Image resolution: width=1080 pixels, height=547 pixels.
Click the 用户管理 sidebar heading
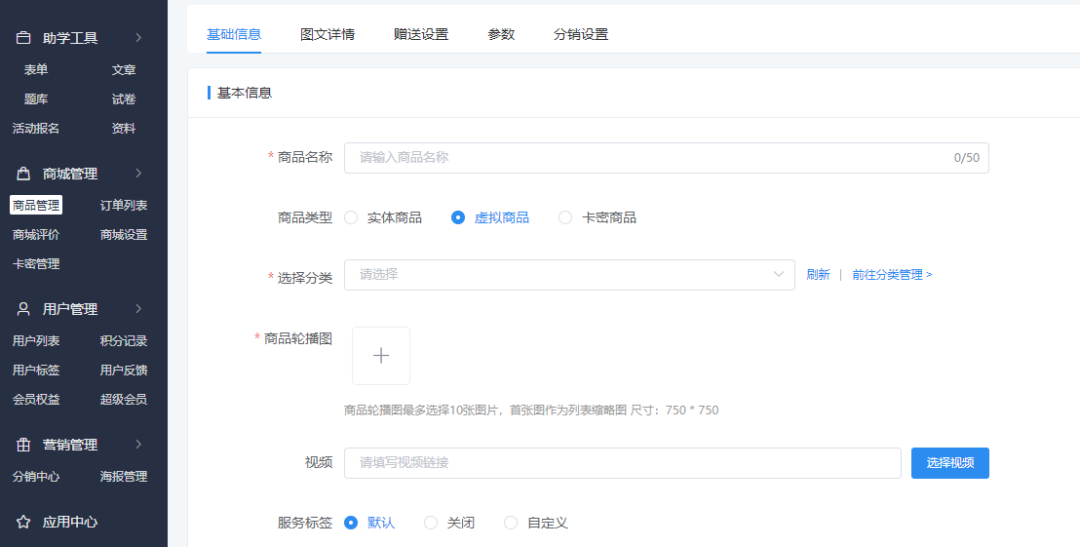click(70, 309)
